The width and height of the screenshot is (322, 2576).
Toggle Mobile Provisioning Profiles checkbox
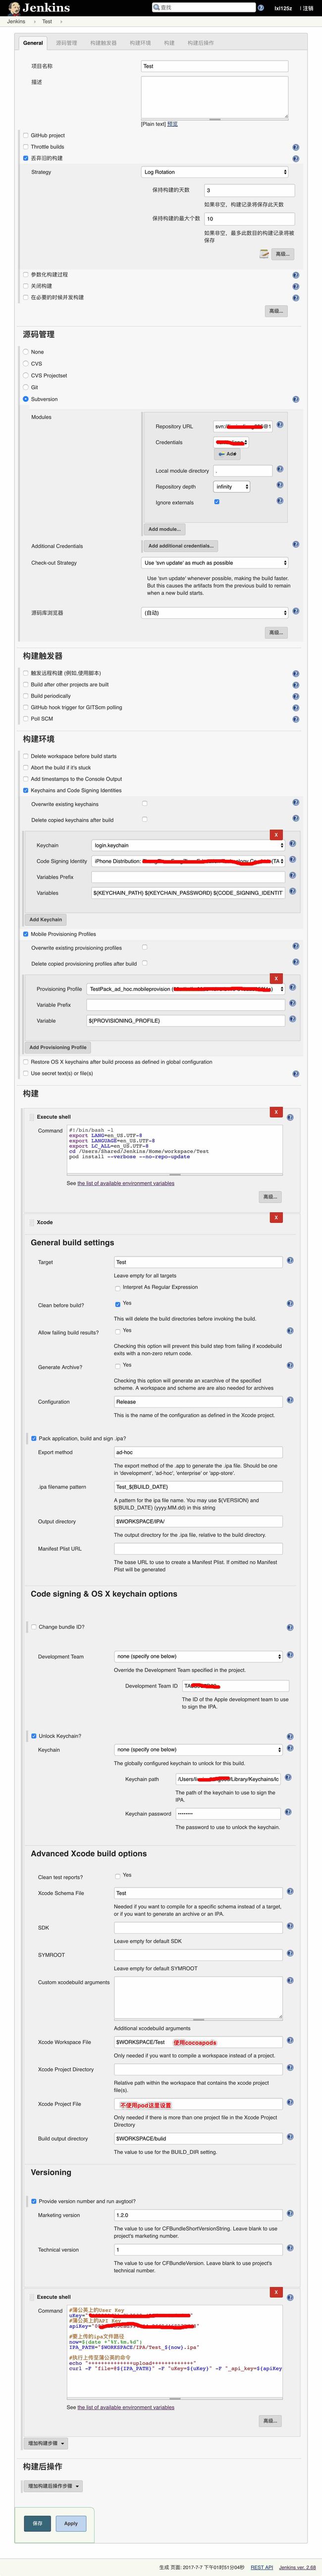26,934
